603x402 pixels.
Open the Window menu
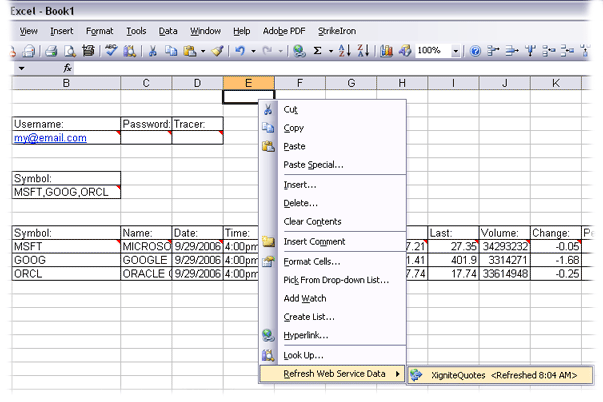tap(205, 31)
